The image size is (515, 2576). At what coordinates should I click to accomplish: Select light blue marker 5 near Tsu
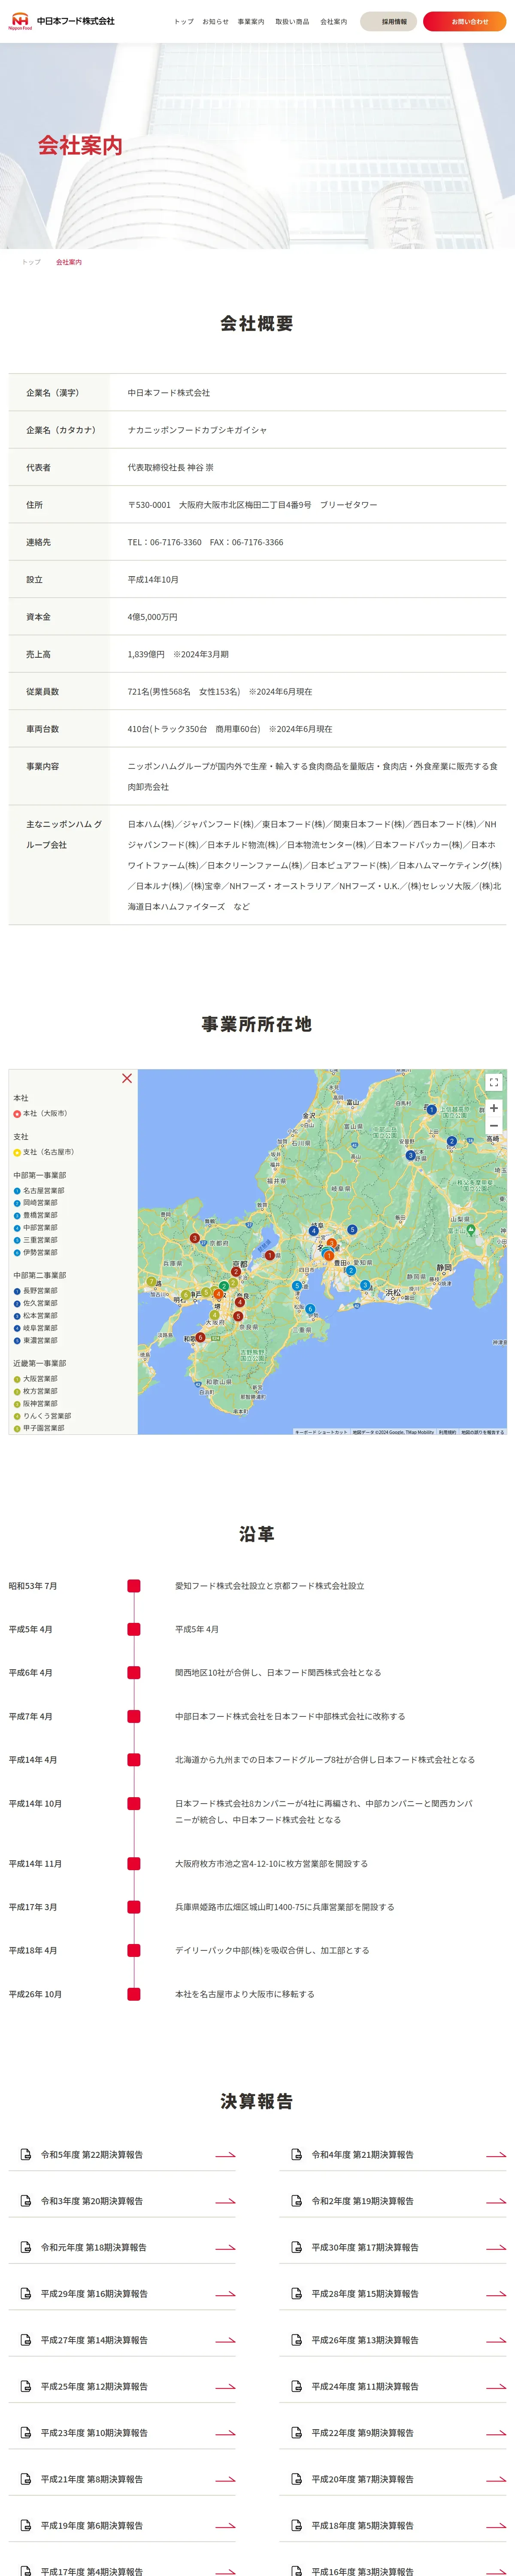[x=297, y=1286]
